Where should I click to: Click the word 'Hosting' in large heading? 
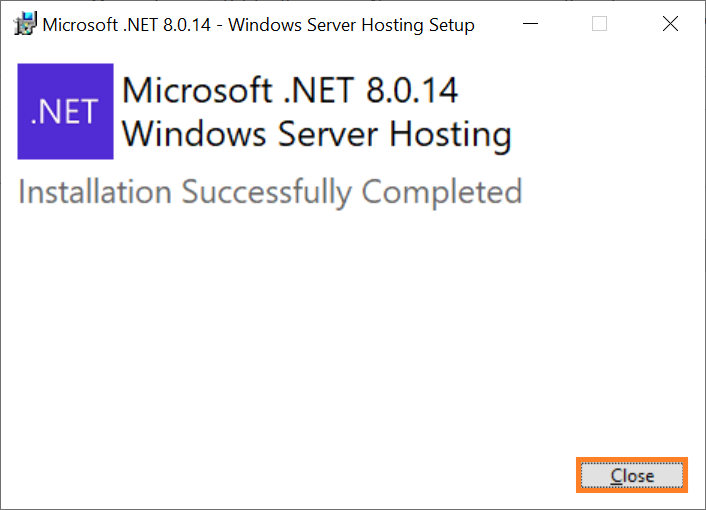450,135
